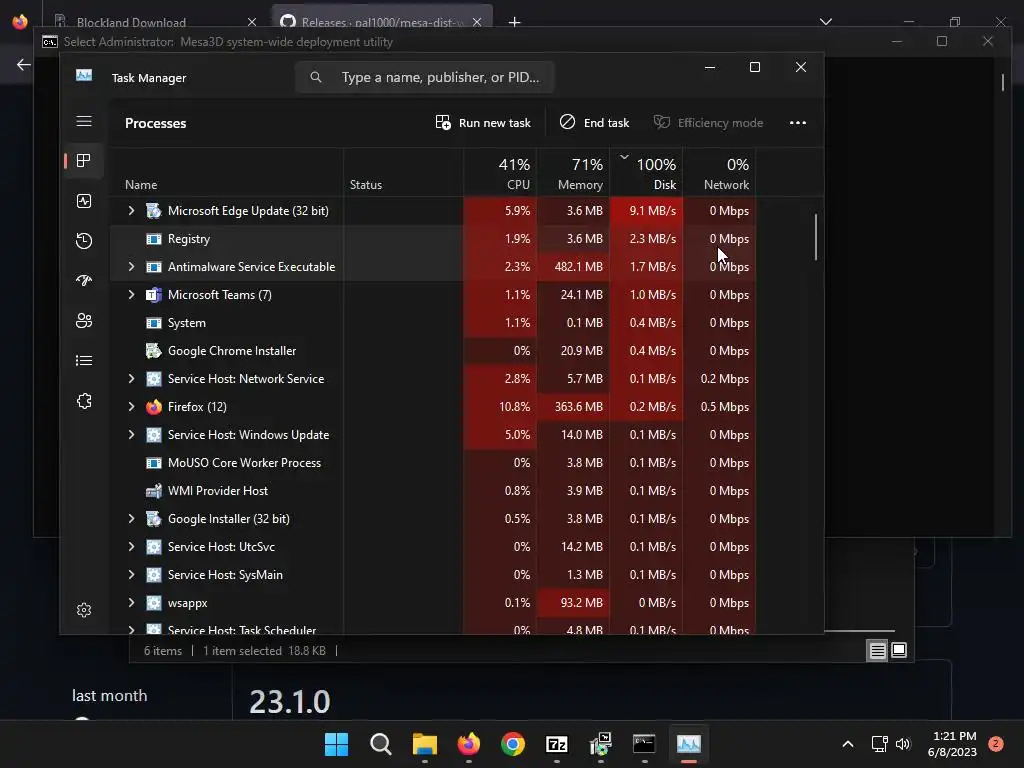This screenshot has height=768, width=1024.
Task: Open the network status tray icon
Action: coord(880,744)
